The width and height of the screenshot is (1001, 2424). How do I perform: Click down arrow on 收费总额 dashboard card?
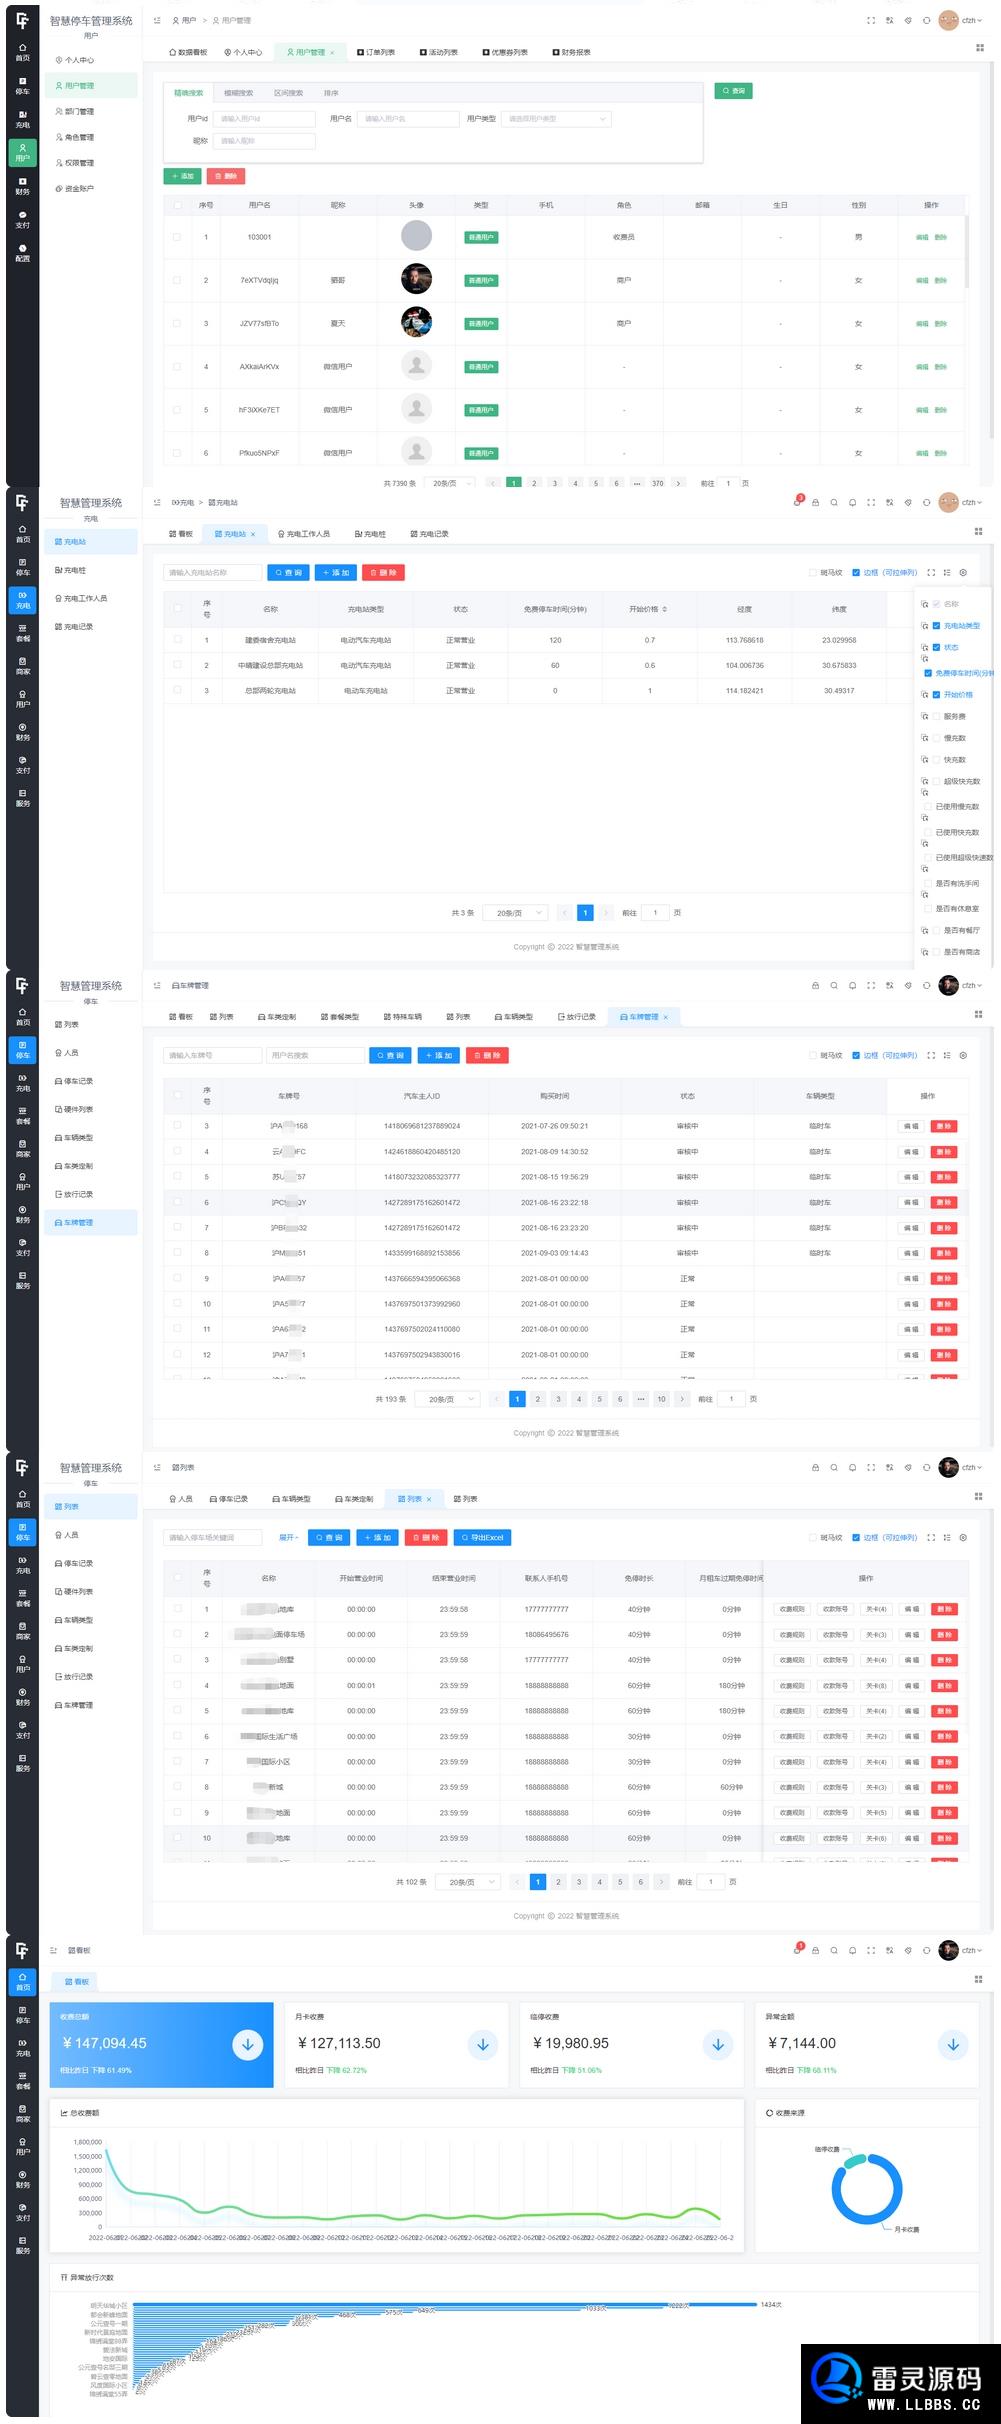(248, 2045)
